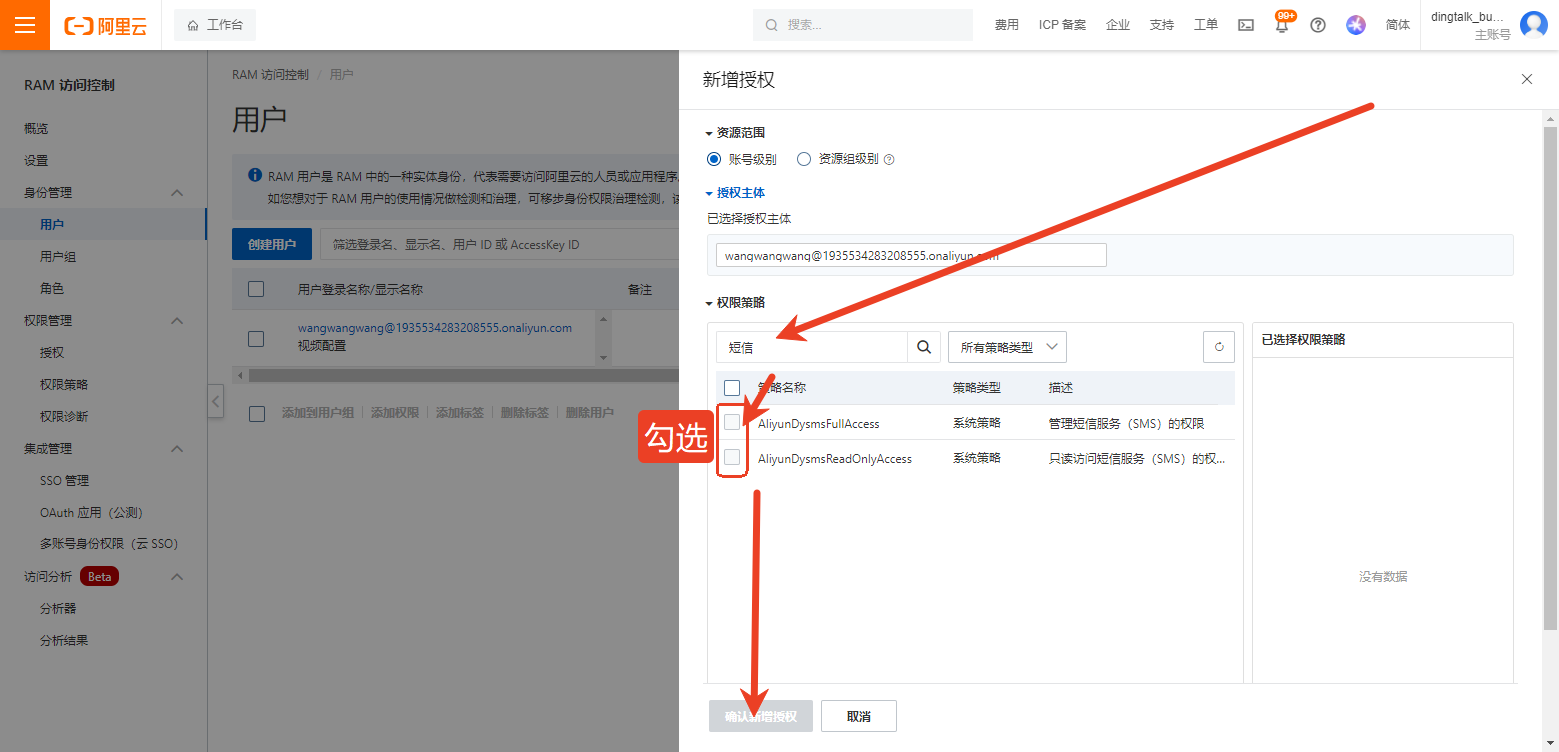This screenshot has width=1559, height=752.
Task: Click the selected principal email field
Action: tap(911, 255)
